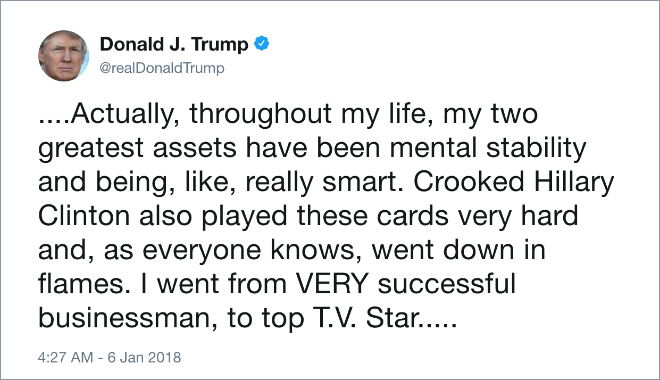Click the word throughout in the tweet
Image resolution: width=660 pixels, height=380 pixels.
point(261,114)
